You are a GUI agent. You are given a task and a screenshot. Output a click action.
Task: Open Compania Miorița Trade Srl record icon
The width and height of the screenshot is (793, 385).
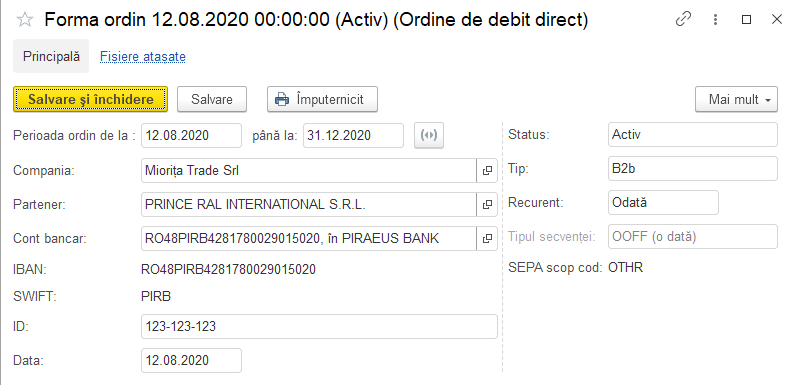coord(487,170)
